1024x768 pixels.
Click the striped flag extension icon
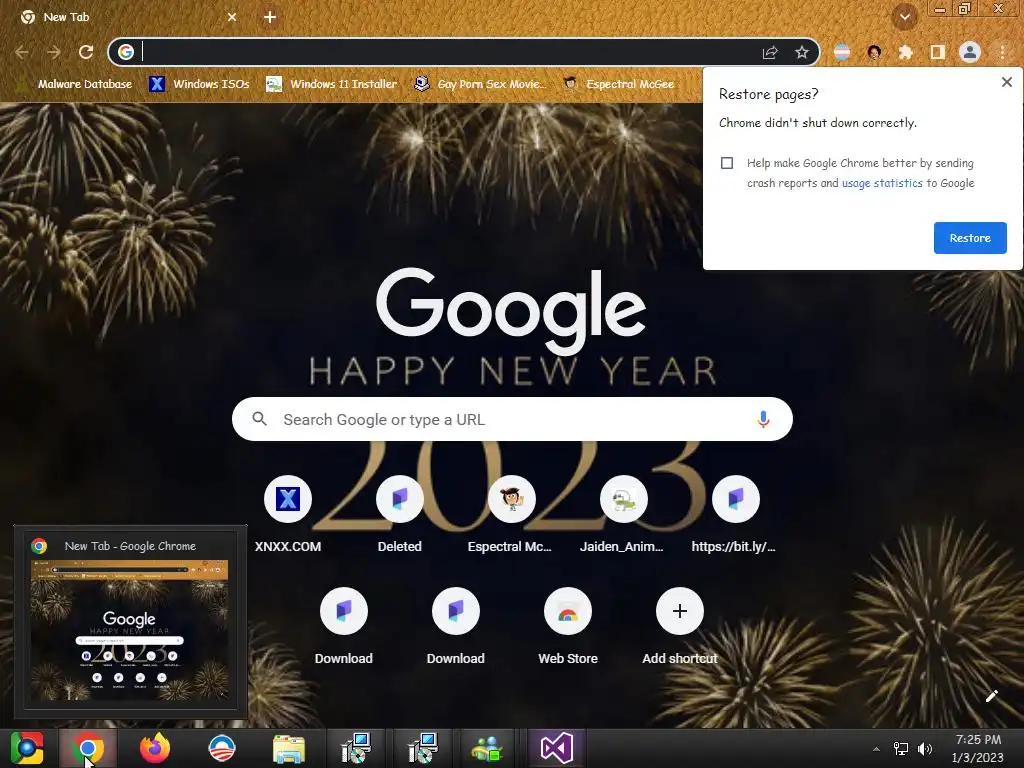click(x=842, y=52)
